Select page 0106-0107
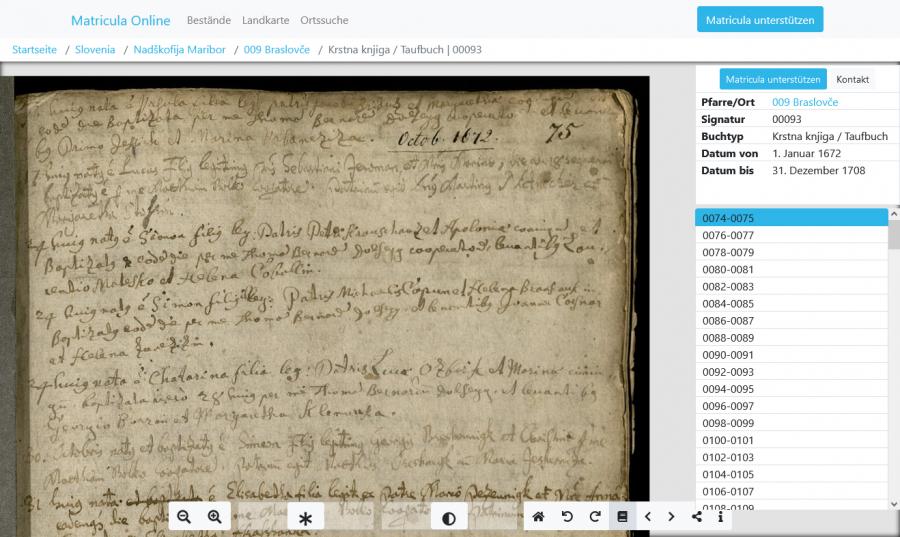Screen dimensions: 900x537 792,492
